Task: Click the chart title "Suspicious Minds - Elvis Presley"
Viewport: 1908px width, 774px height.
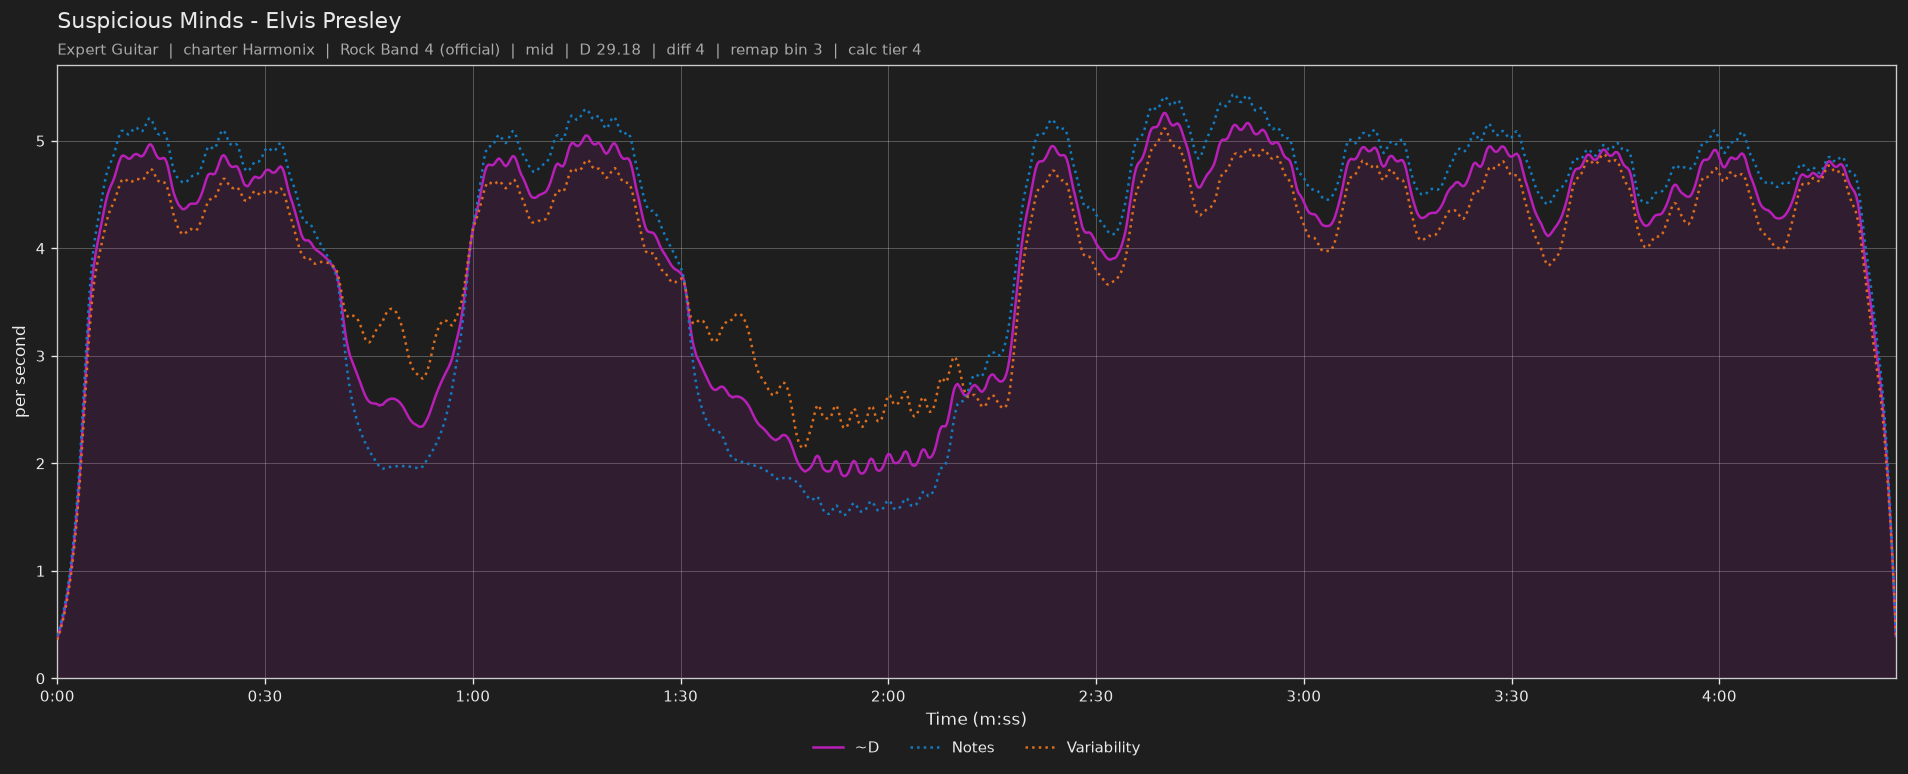Action: point(229,21)
